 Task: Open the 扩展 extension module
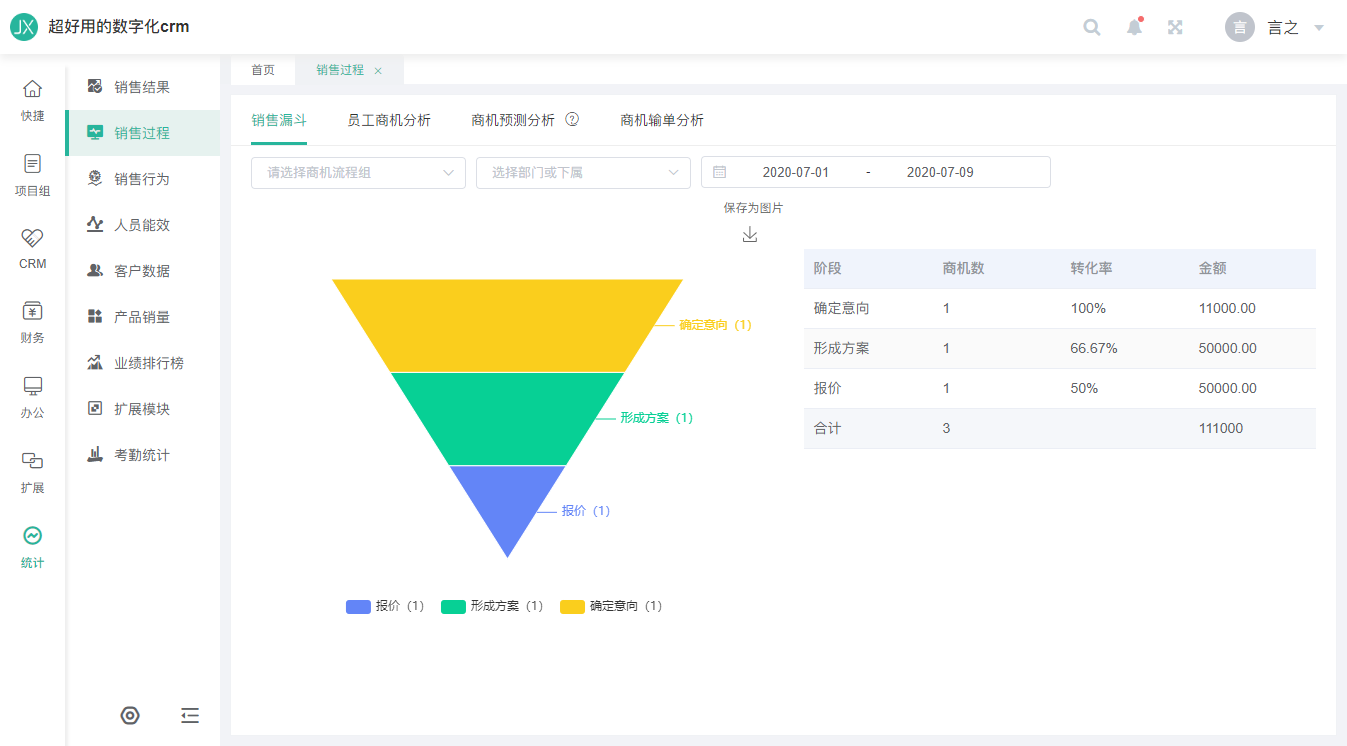coord(33,473)
